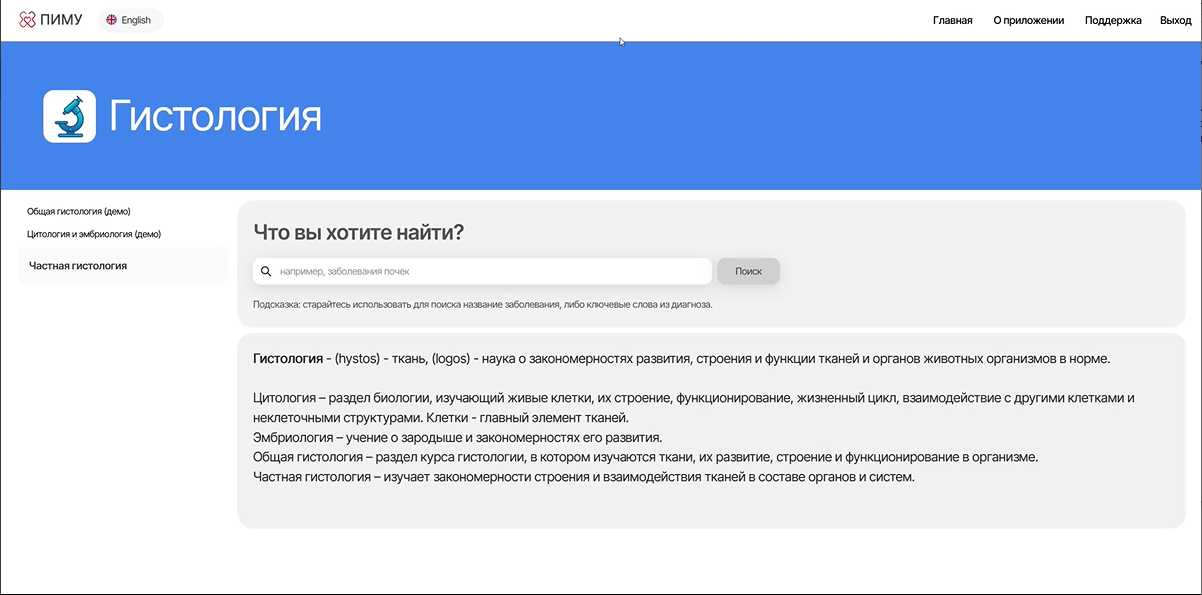Click the Гистология page title
The image size is (1202, 595).
coord(215,117)
